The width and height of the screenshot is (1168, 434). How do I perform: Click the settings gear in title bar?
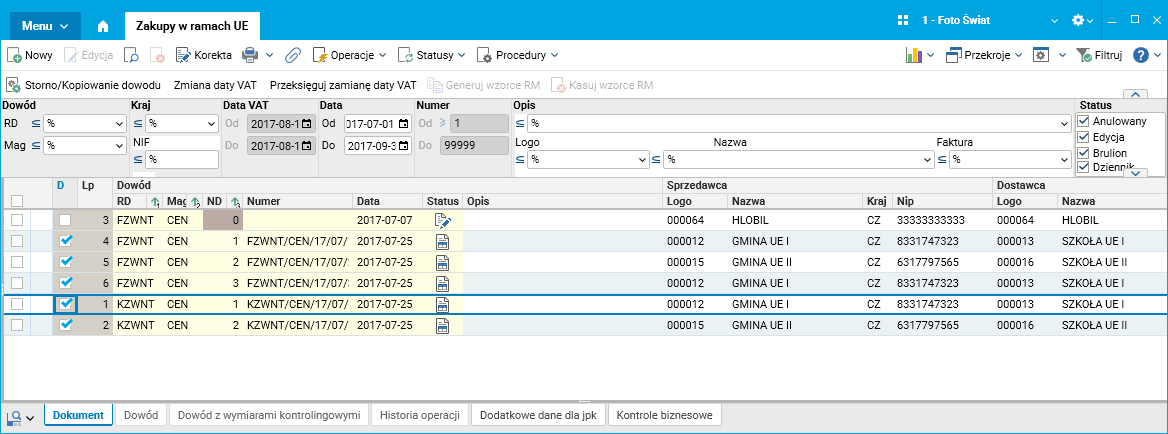tap(1078, 21)
